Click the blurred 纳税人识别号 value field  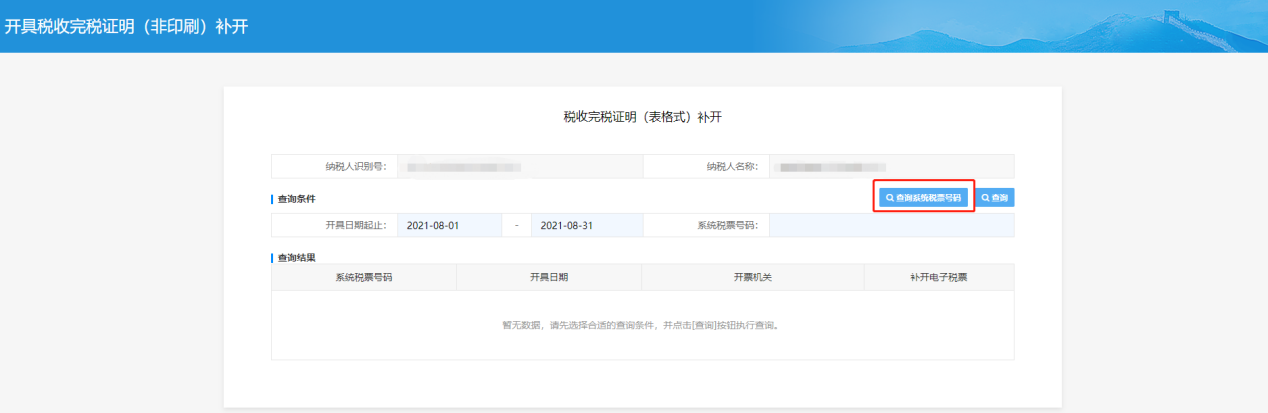coord(520,167)
